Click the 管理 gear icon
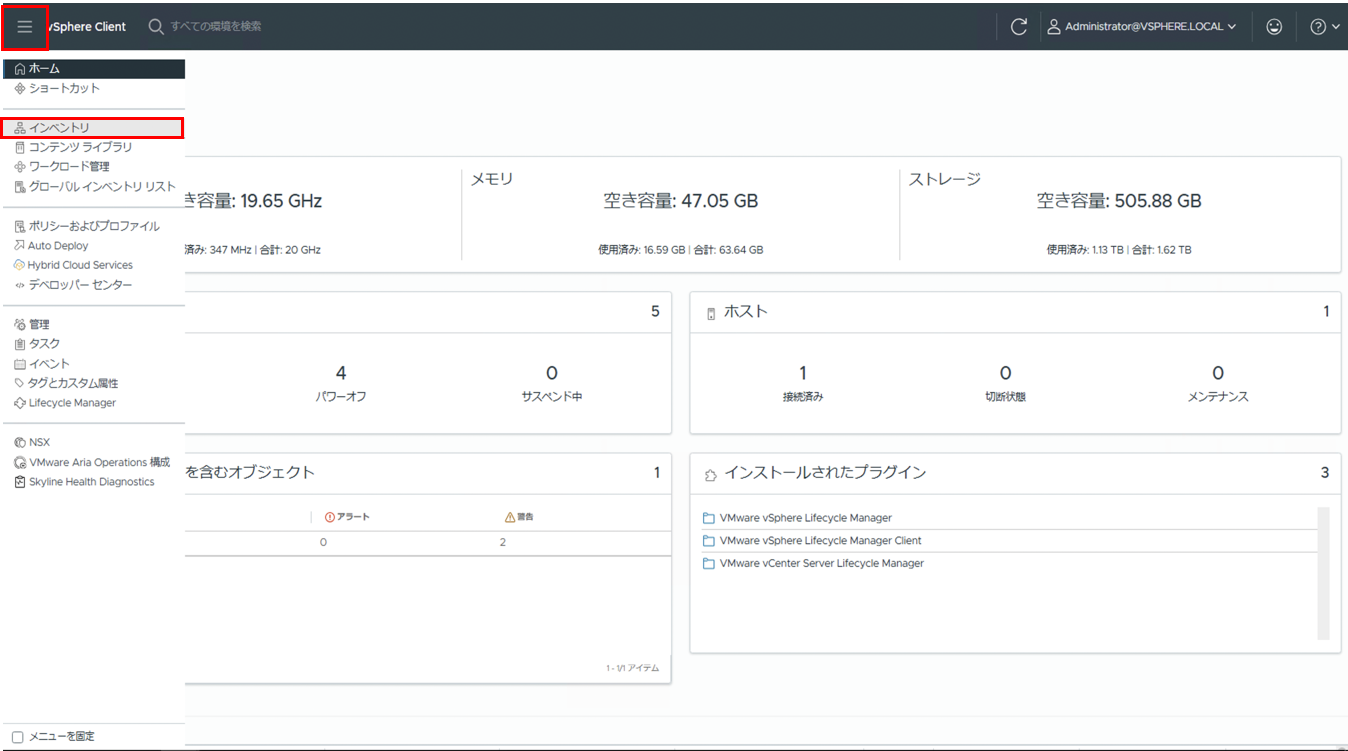This screenshot has width=1348, height=751. click(20, 325)
